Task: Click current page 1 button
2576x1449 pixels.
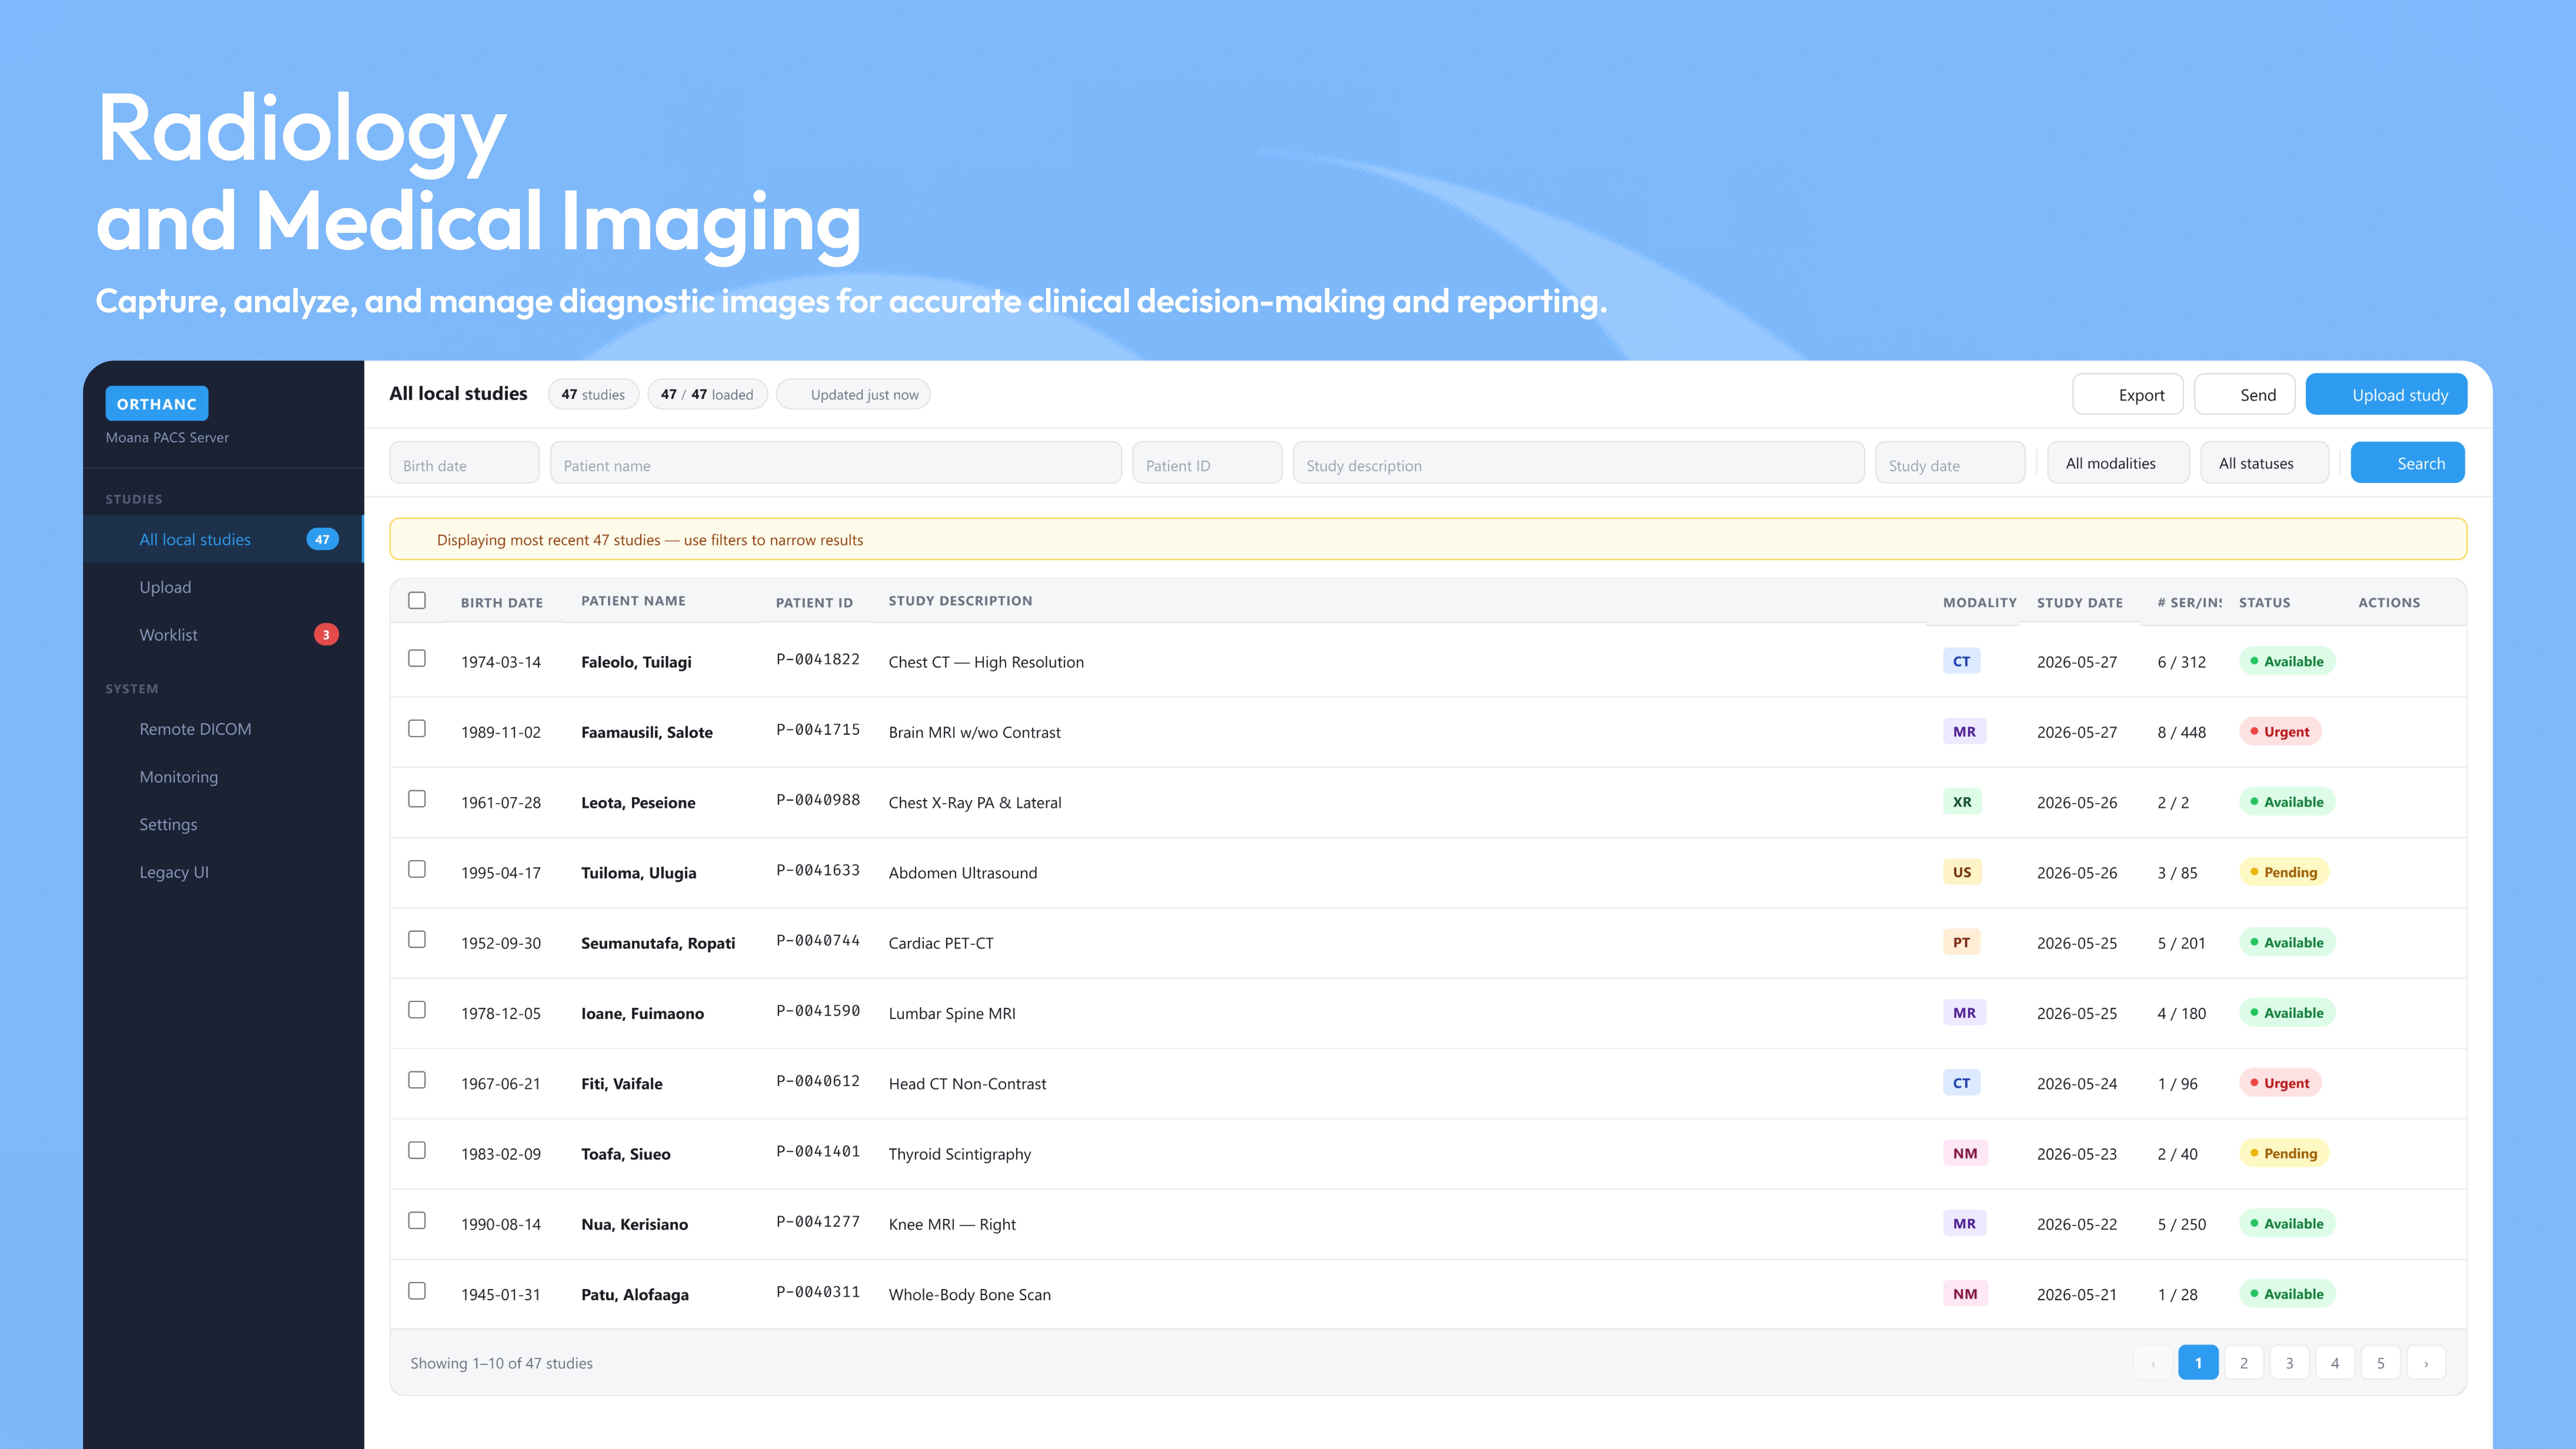Action: [2198, 1363]
